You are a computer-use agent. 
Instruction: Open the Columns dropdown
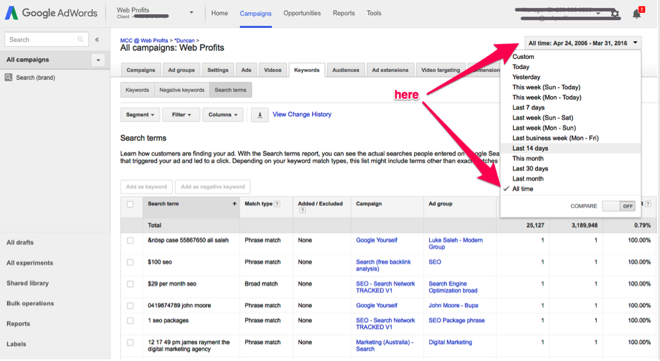pos(223,114)
